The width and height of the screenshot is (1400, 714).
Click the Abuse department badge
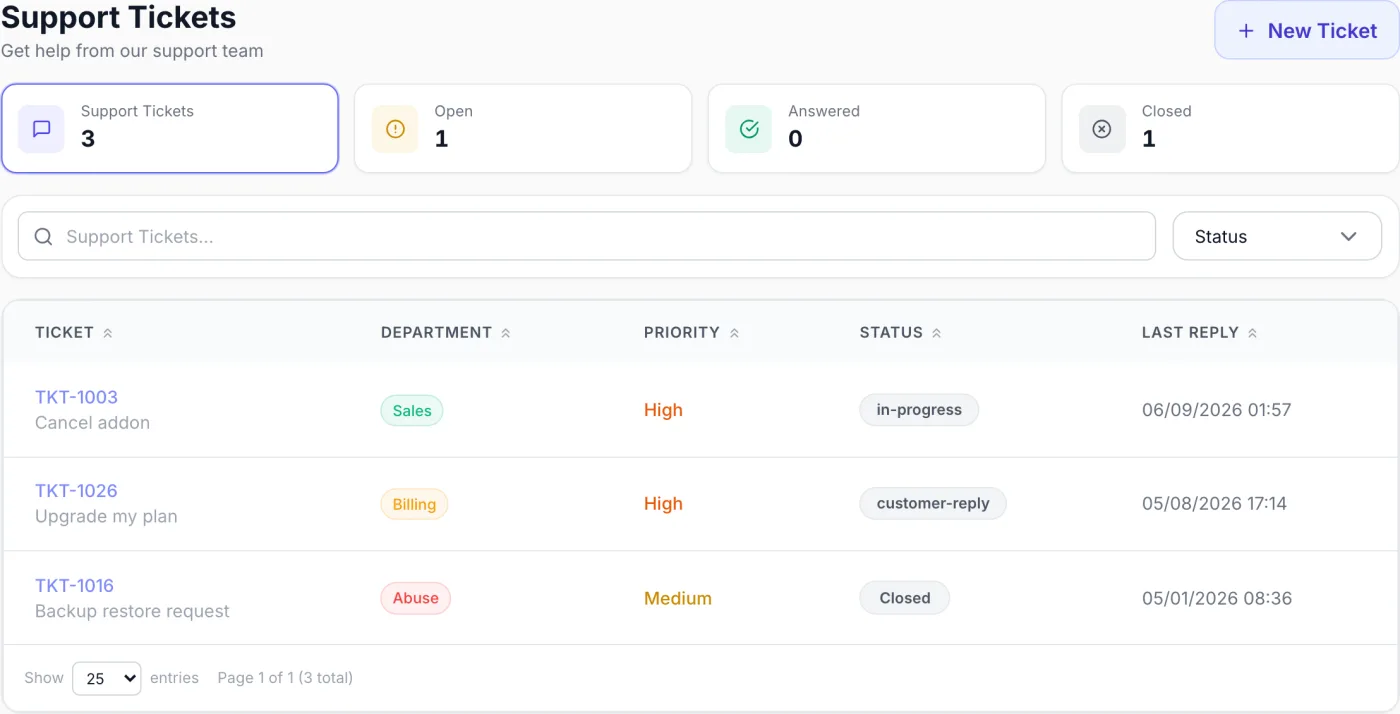click(x=416, y=598)
